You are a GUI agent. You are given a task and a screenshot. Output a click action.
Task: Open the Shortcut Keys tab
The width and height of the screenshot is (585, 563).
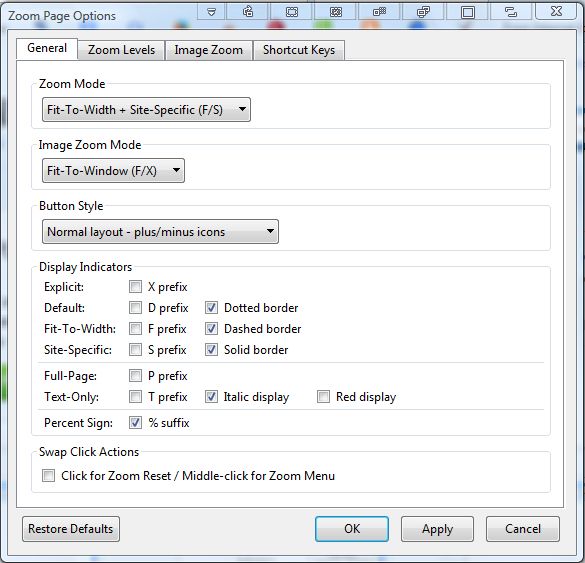[299, 50]
